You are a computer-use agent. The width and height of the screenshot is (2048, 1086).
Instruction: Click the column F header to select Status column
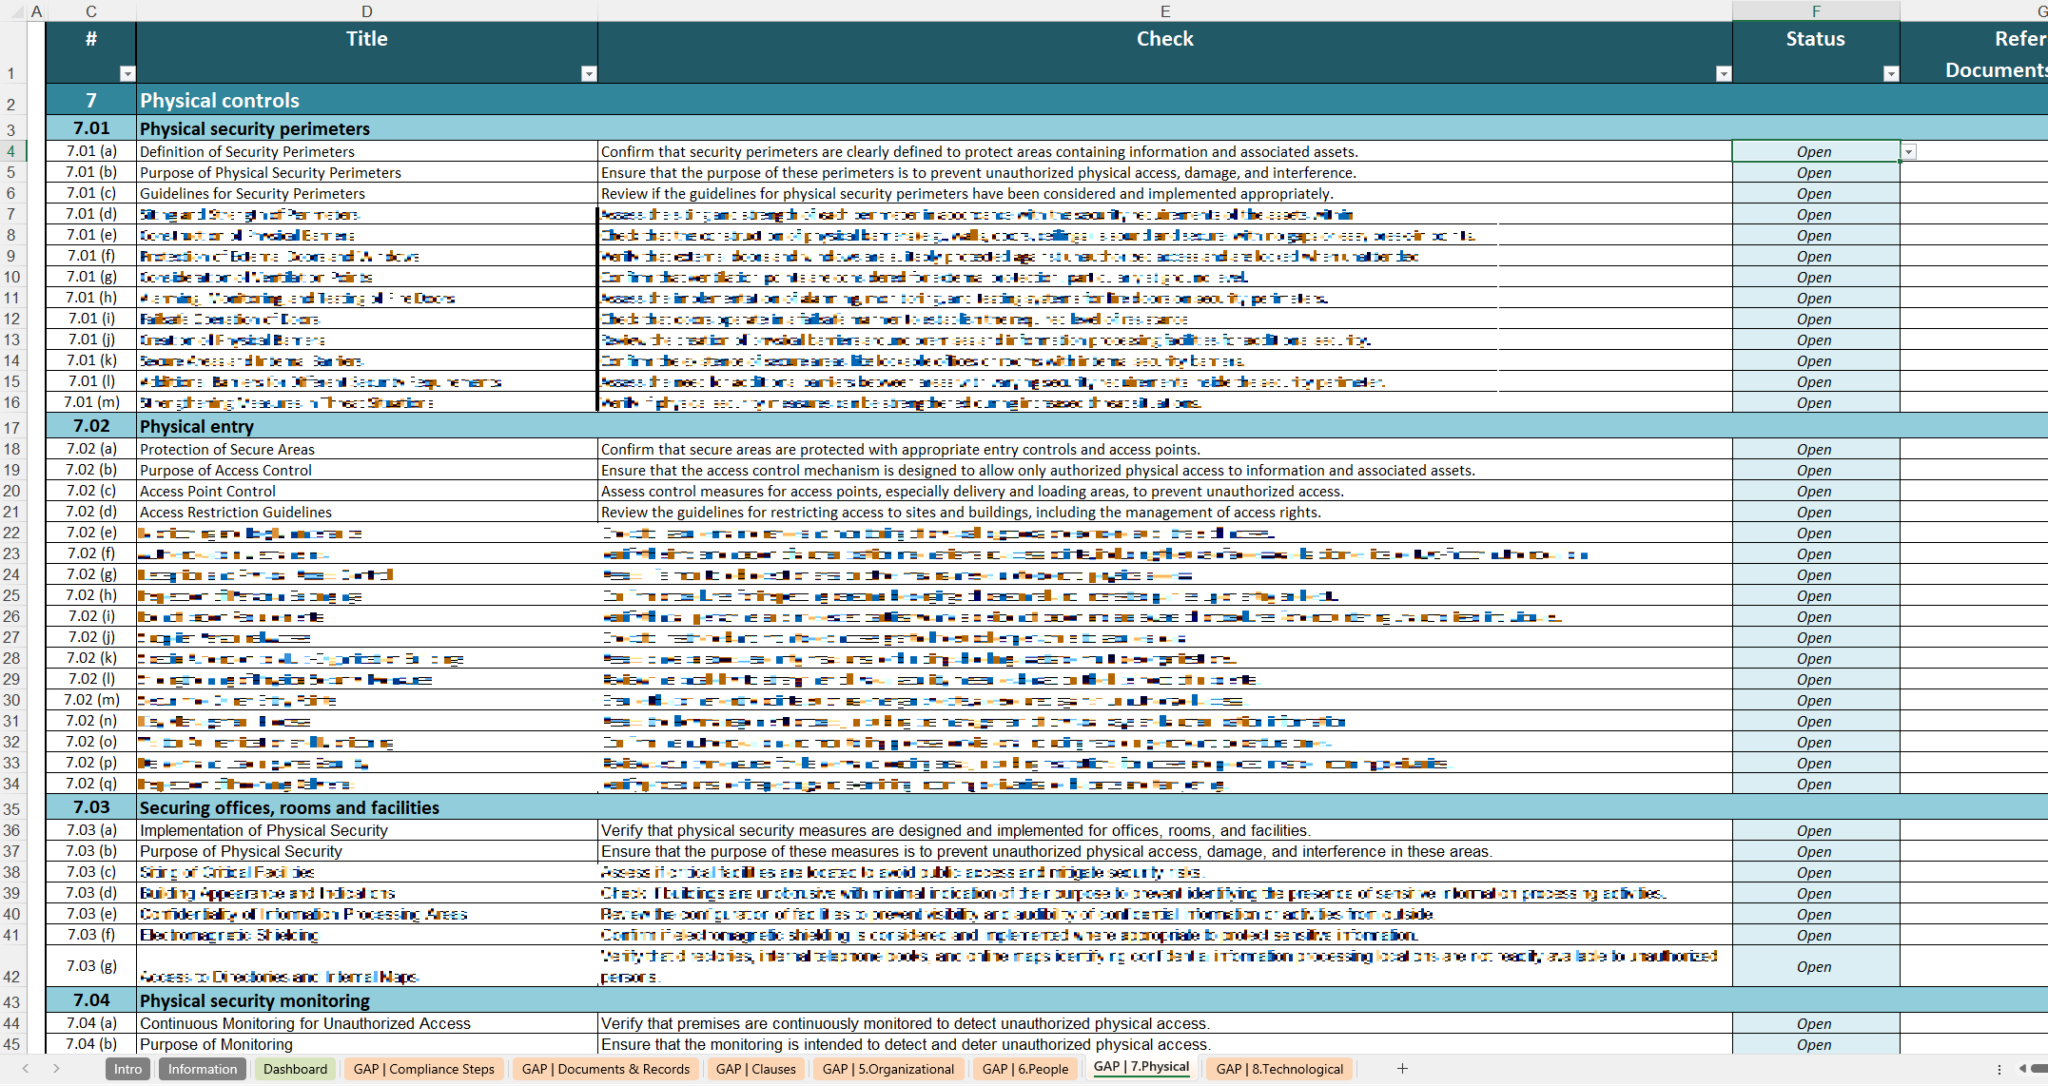click(x=1814, y=11)
